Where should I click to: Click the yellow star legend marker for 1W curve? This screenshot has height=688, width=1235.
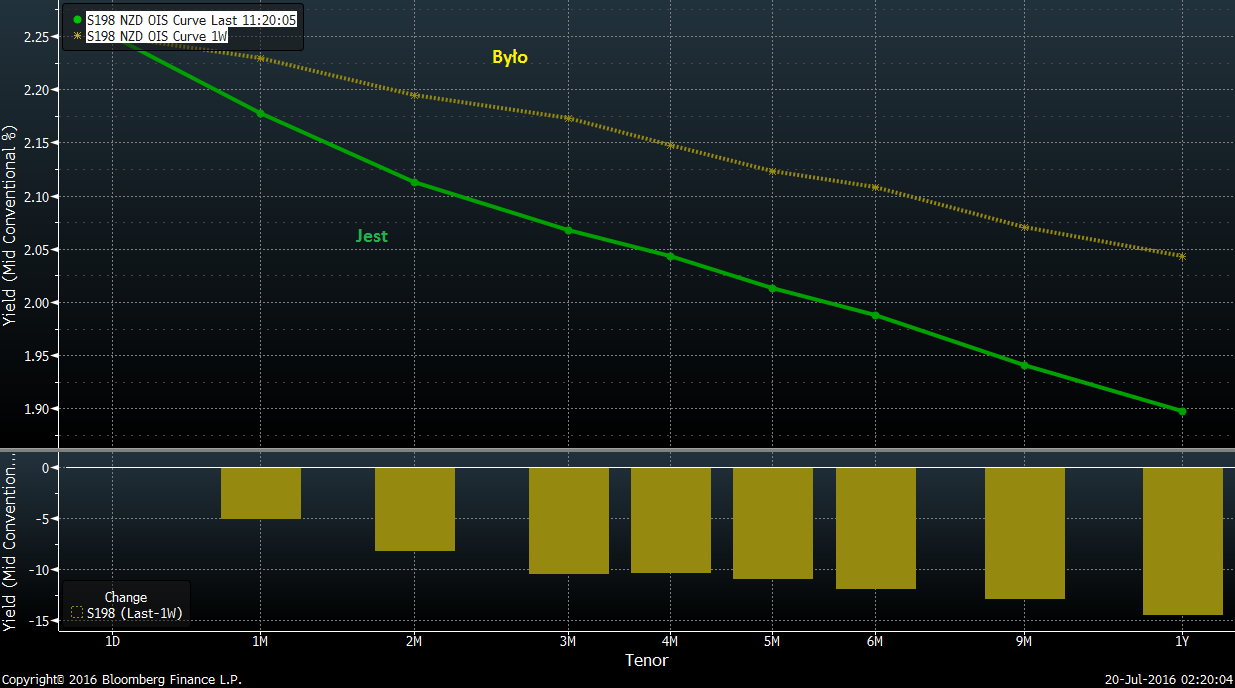[x=77, y=36]
